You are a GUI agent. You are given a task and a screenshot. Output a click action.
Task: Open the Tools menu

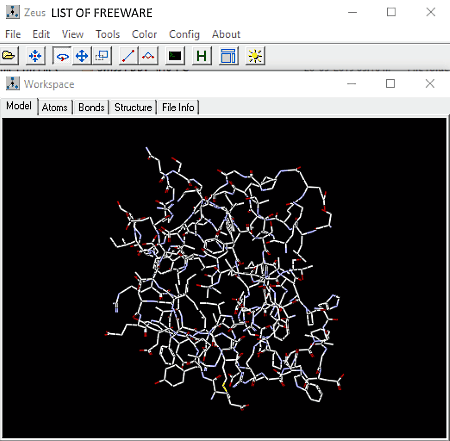[108, 34]
